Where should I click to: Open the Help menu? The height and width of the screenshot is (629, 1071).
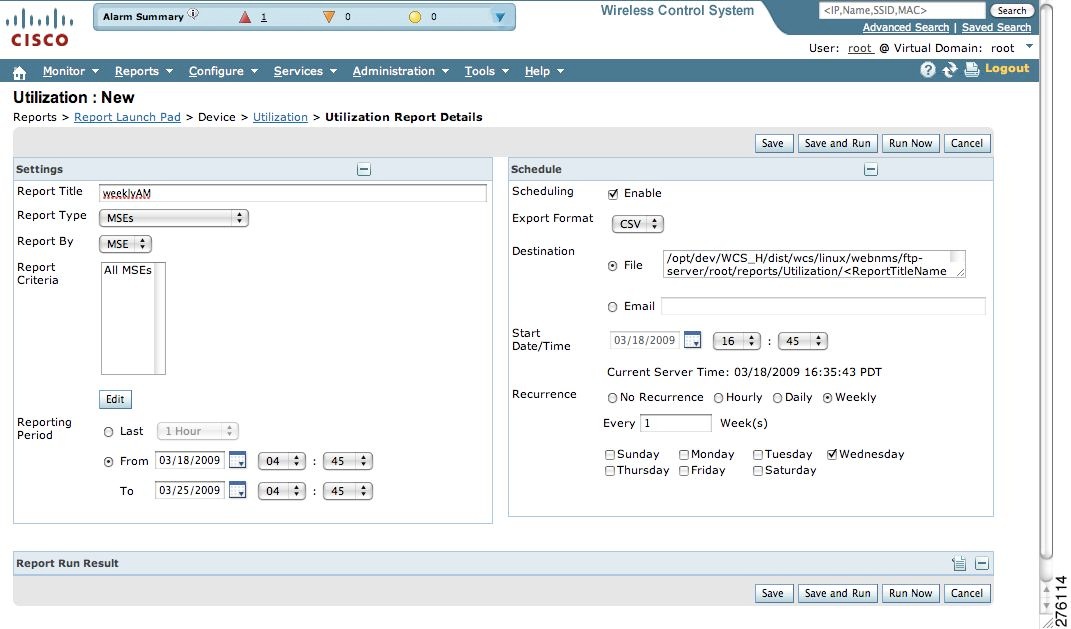point(544,71)
